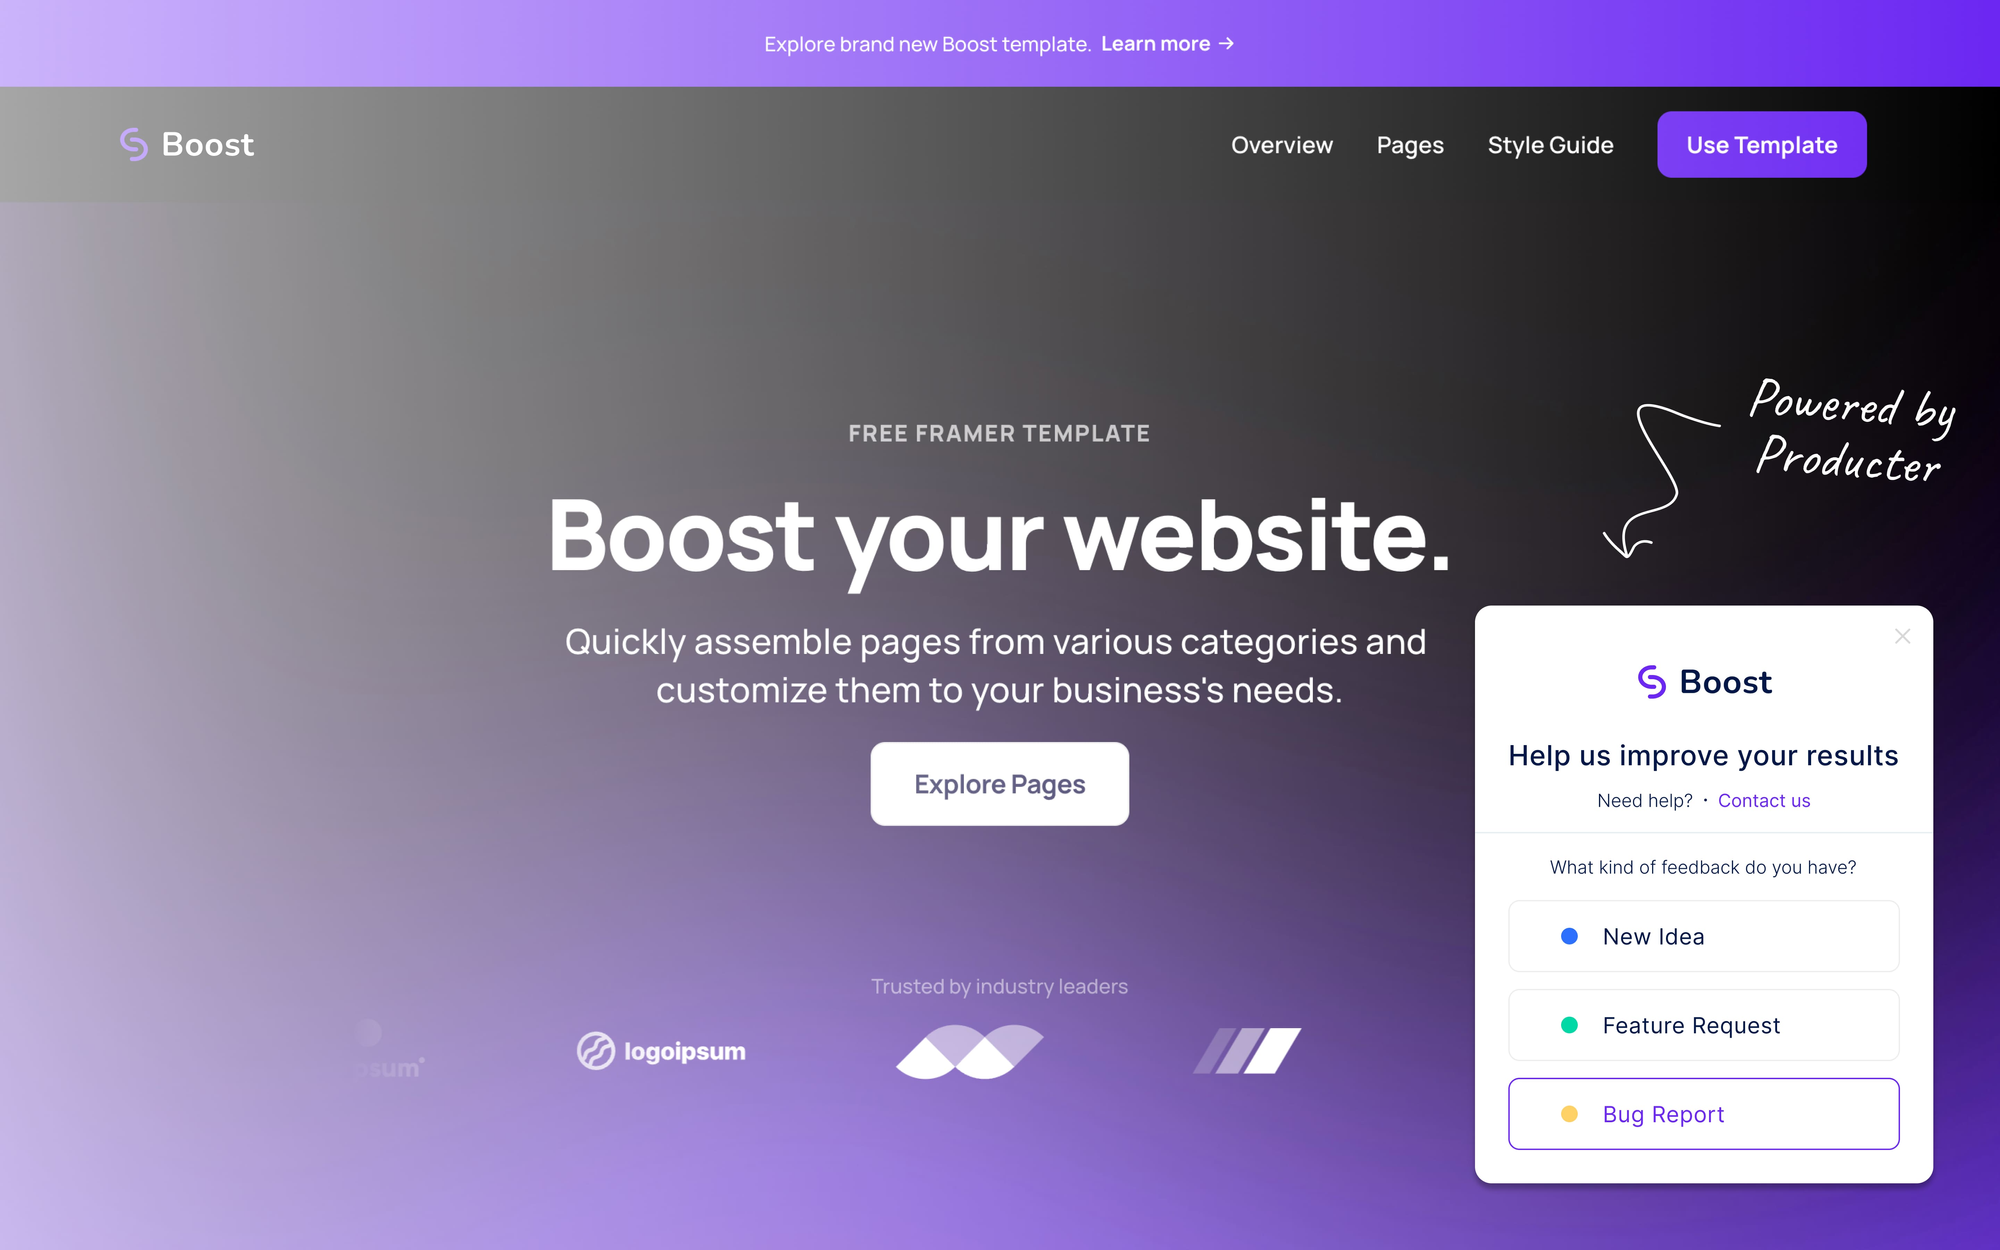2000x1250 pixels.
Task: Click the Explore Pages button
Action: pos(999,783)
